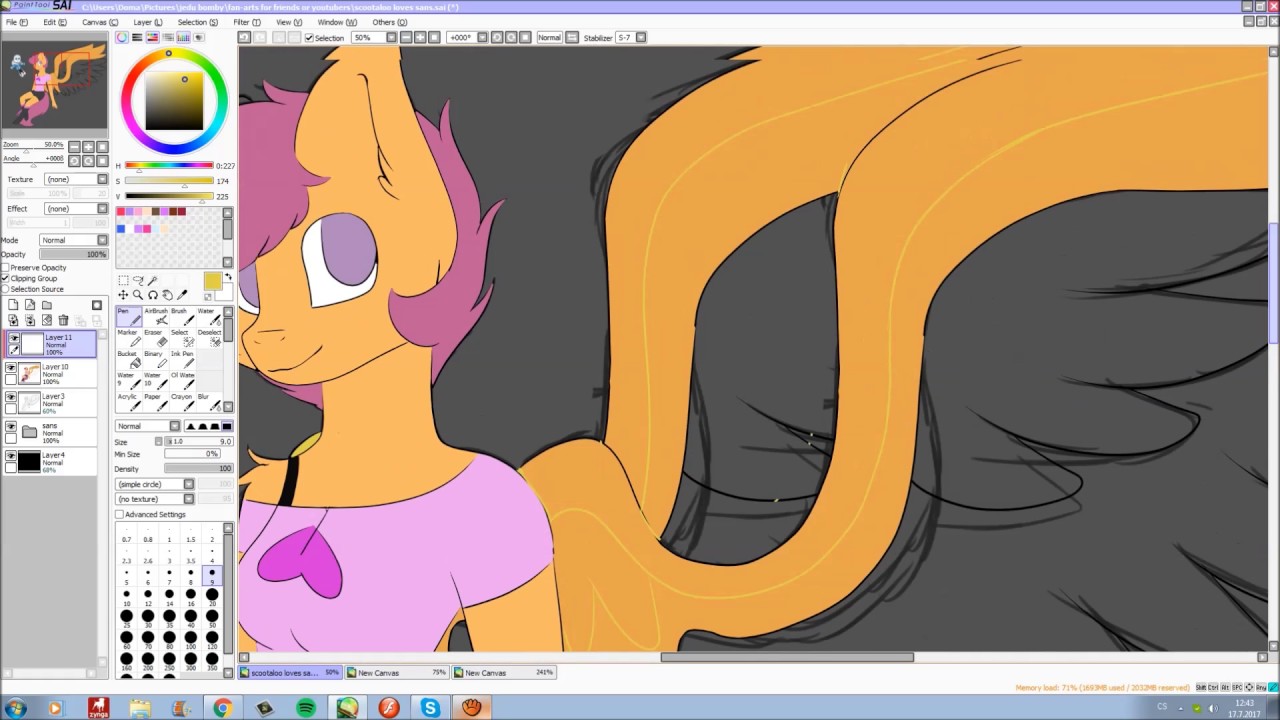Open the no texture brush dropdown
The width and height of the screenshot is (1280, 720).
coord(155,499)
